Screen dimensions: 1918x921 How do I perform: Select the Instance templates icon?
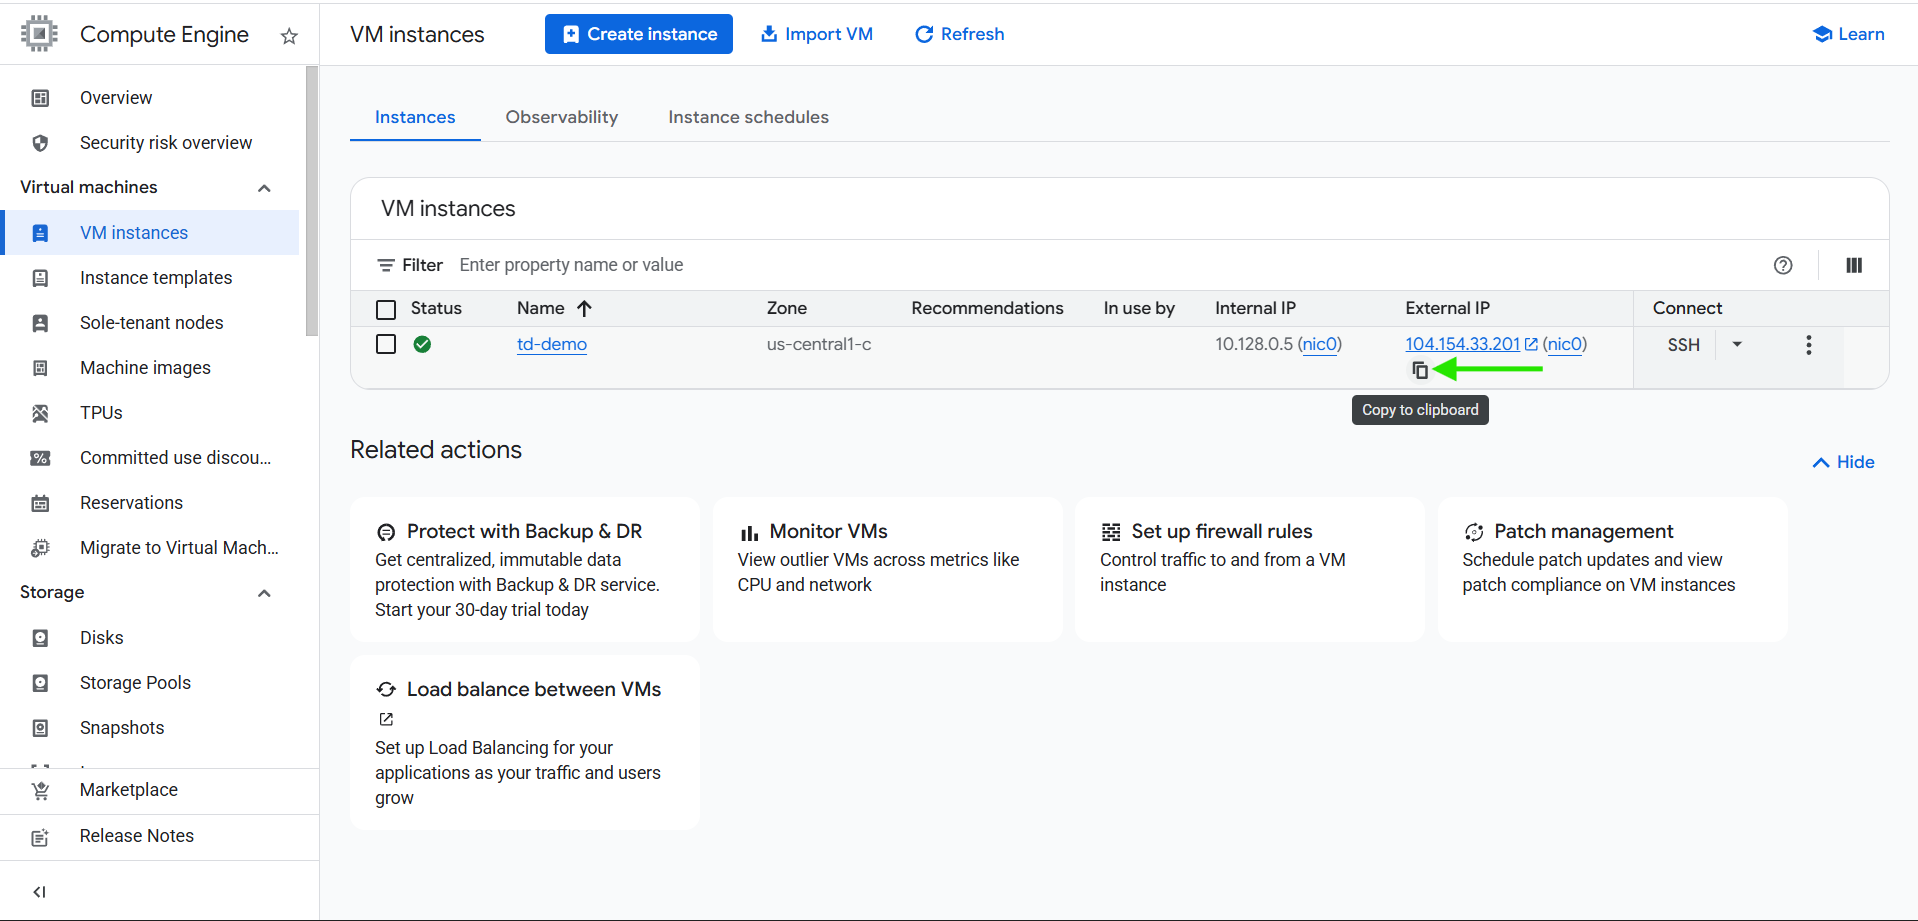40,277
